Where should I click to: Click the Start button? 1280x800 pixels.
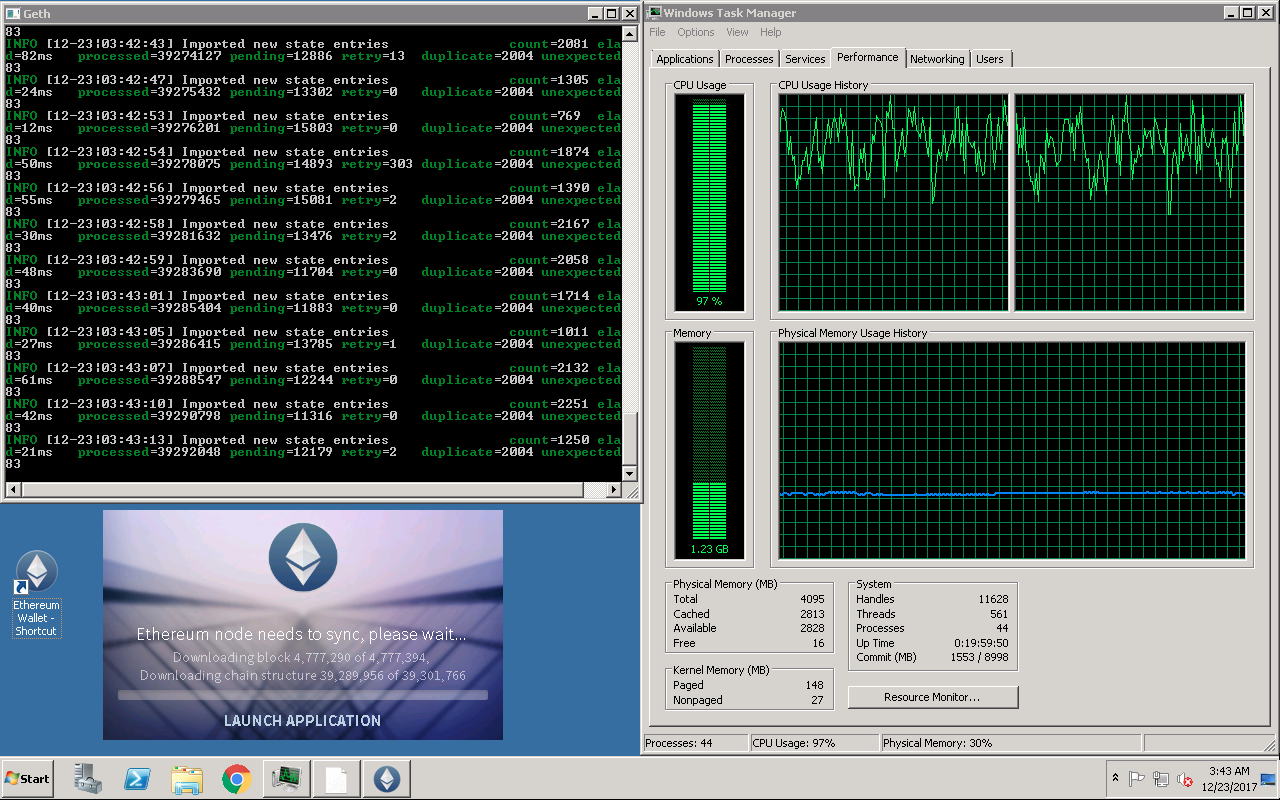coord(28,778)
